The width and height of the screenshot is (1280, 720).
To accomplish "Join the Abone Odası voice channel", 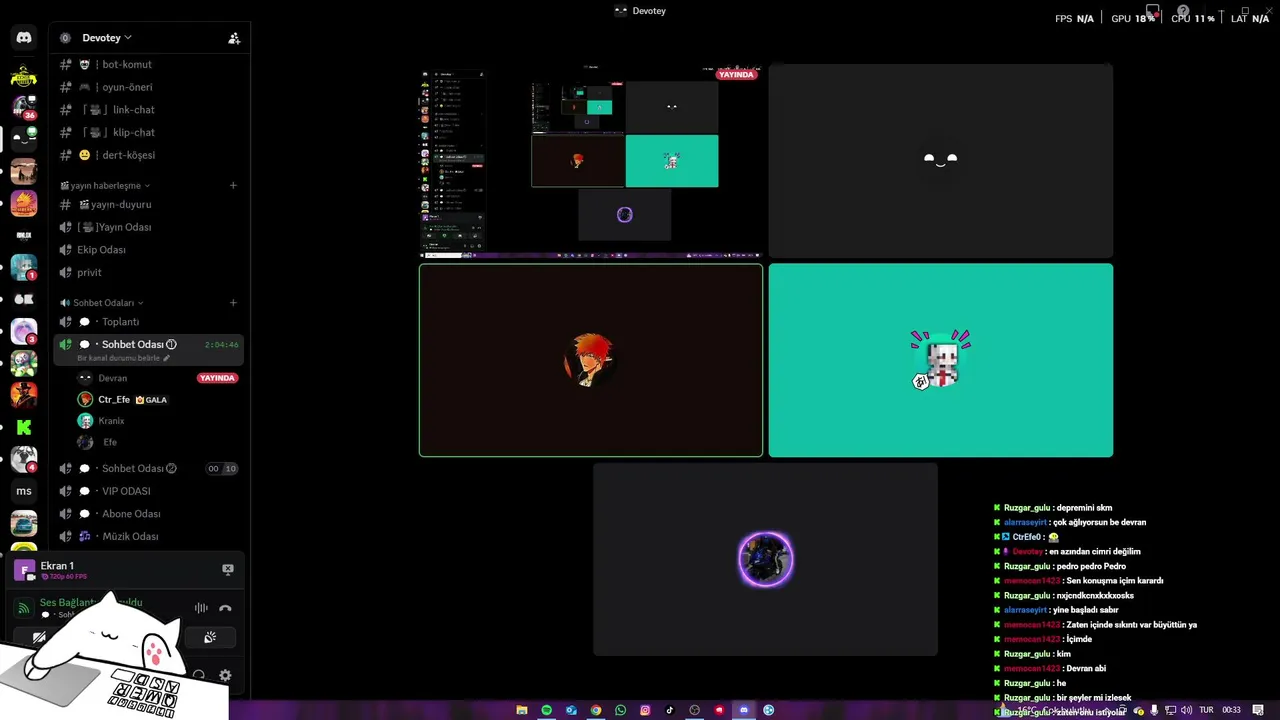I will click(149, 514).
